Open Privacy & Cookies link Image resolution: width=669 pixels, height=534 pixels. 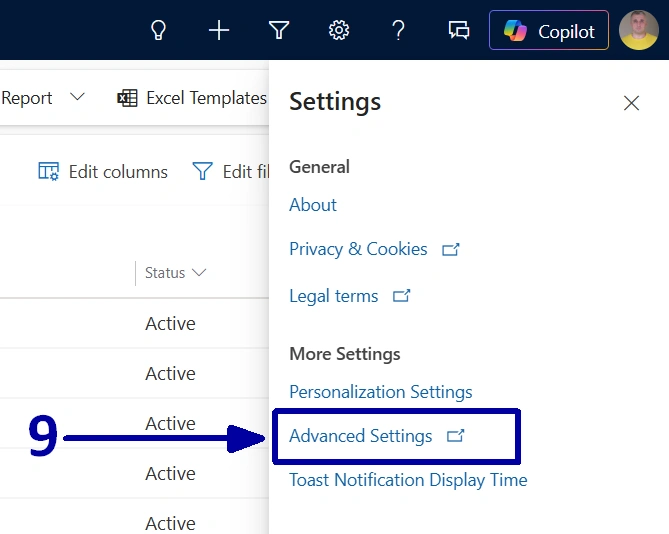pyautogui.click(x=358, y=249)
